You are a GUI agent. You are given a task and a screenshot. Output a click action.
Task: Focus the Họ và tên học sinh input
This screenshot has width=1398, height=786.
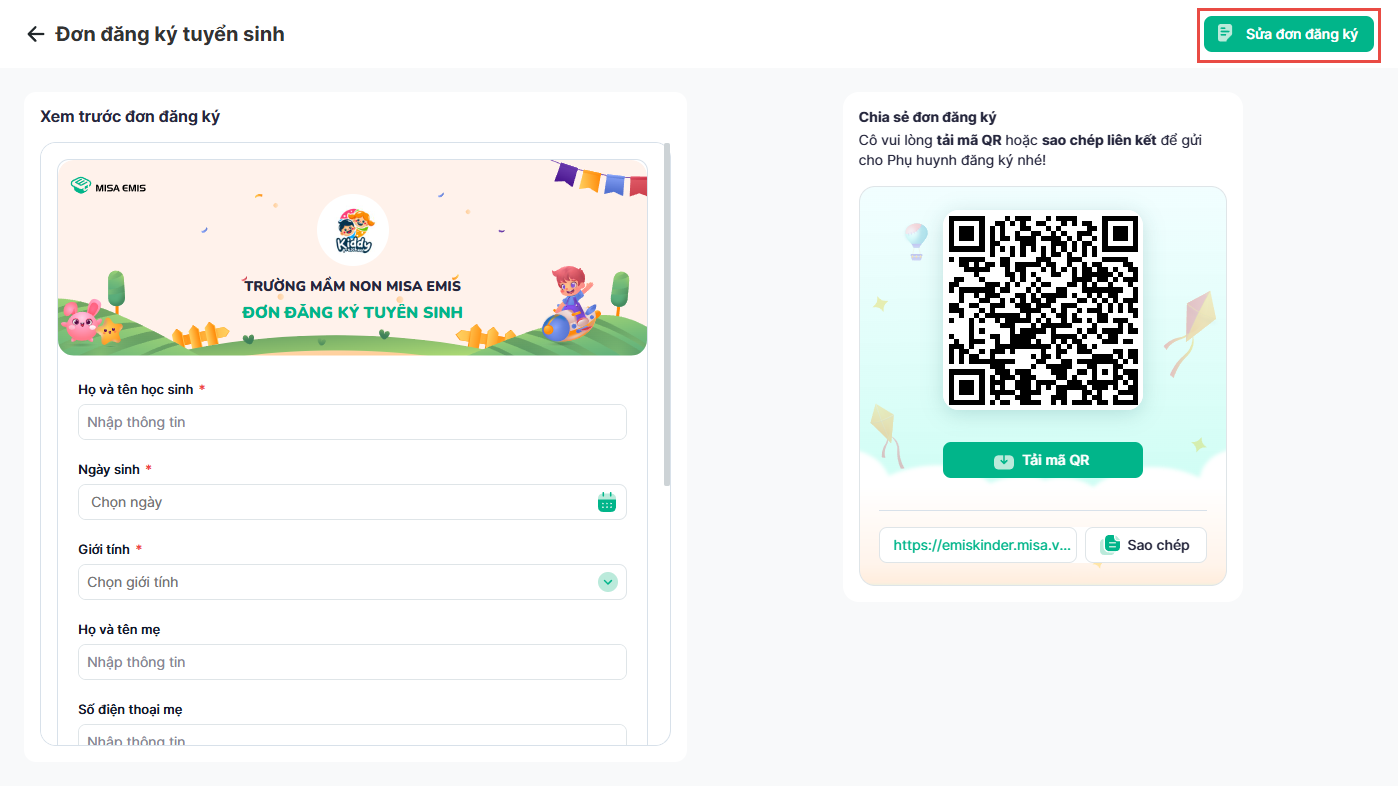click(x=352, y=422)
